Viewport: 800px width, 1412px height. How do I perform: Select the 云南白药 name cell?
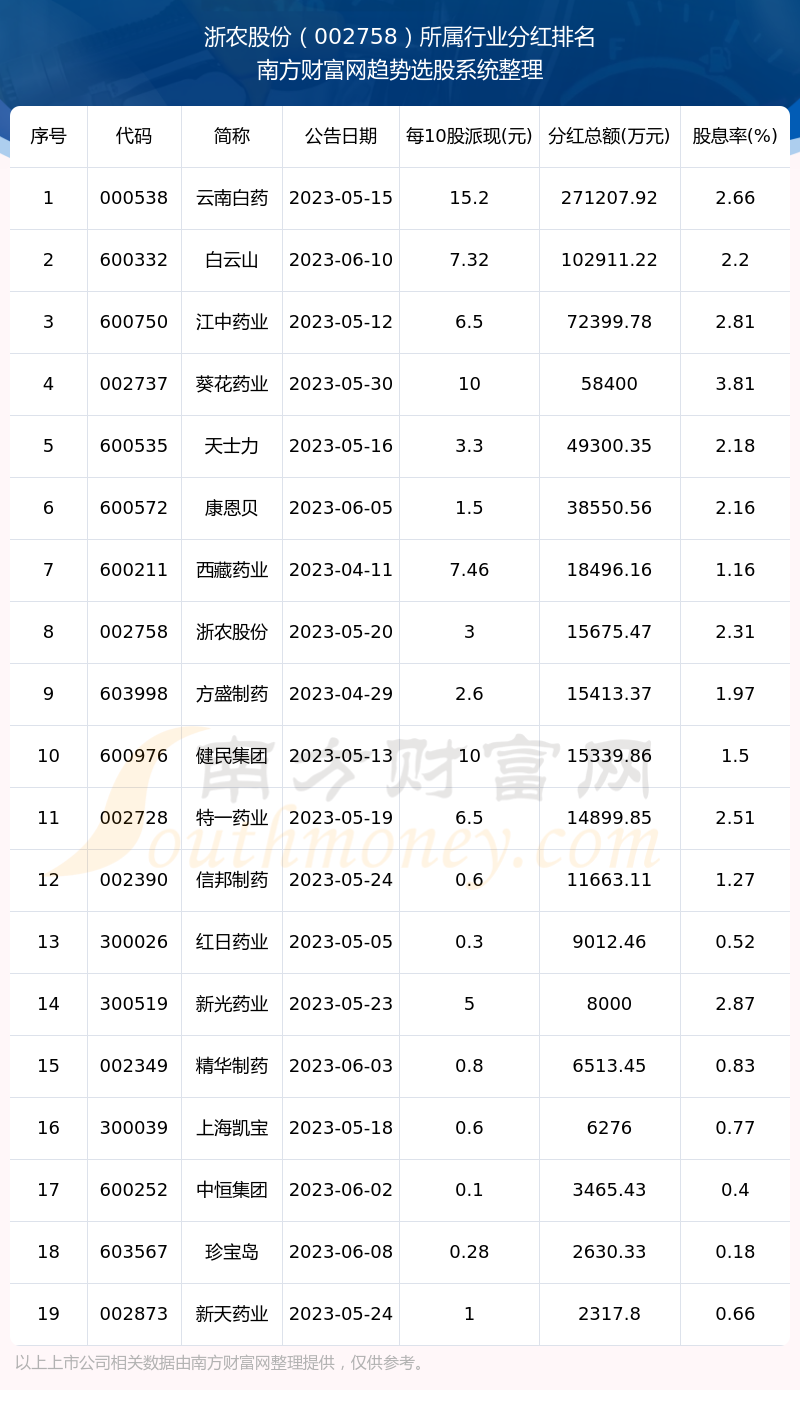click(232, 198)
